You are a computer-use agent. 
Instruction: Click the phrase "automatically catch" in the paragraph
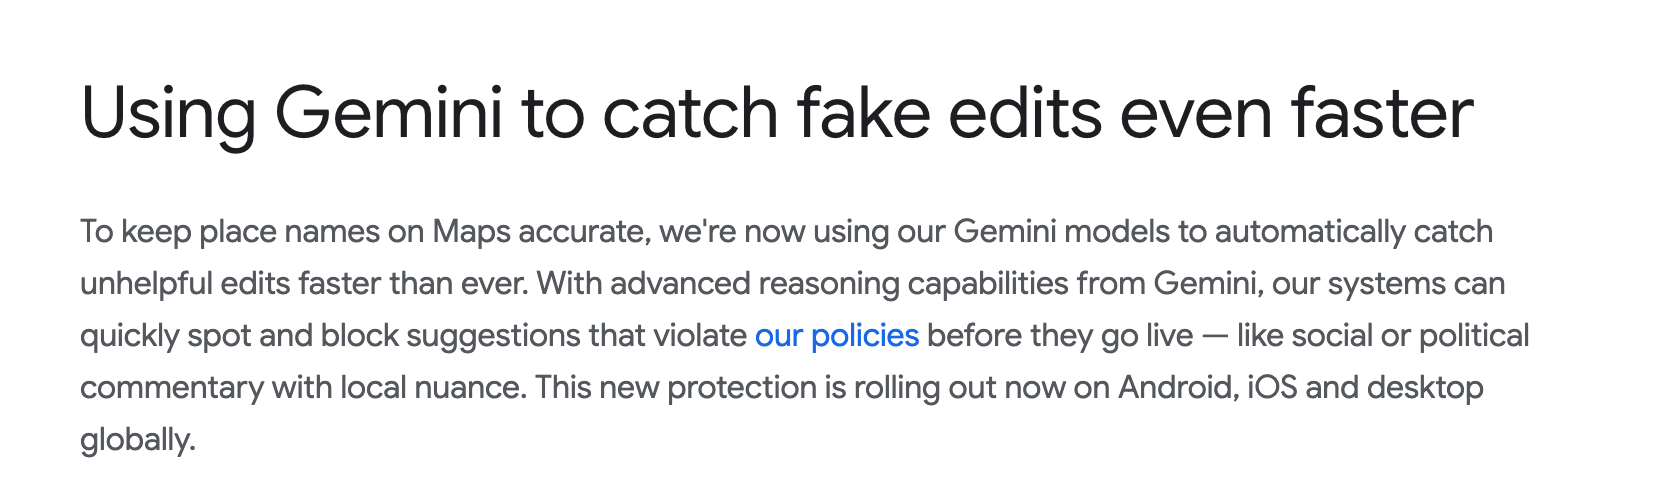point(1353,232)
